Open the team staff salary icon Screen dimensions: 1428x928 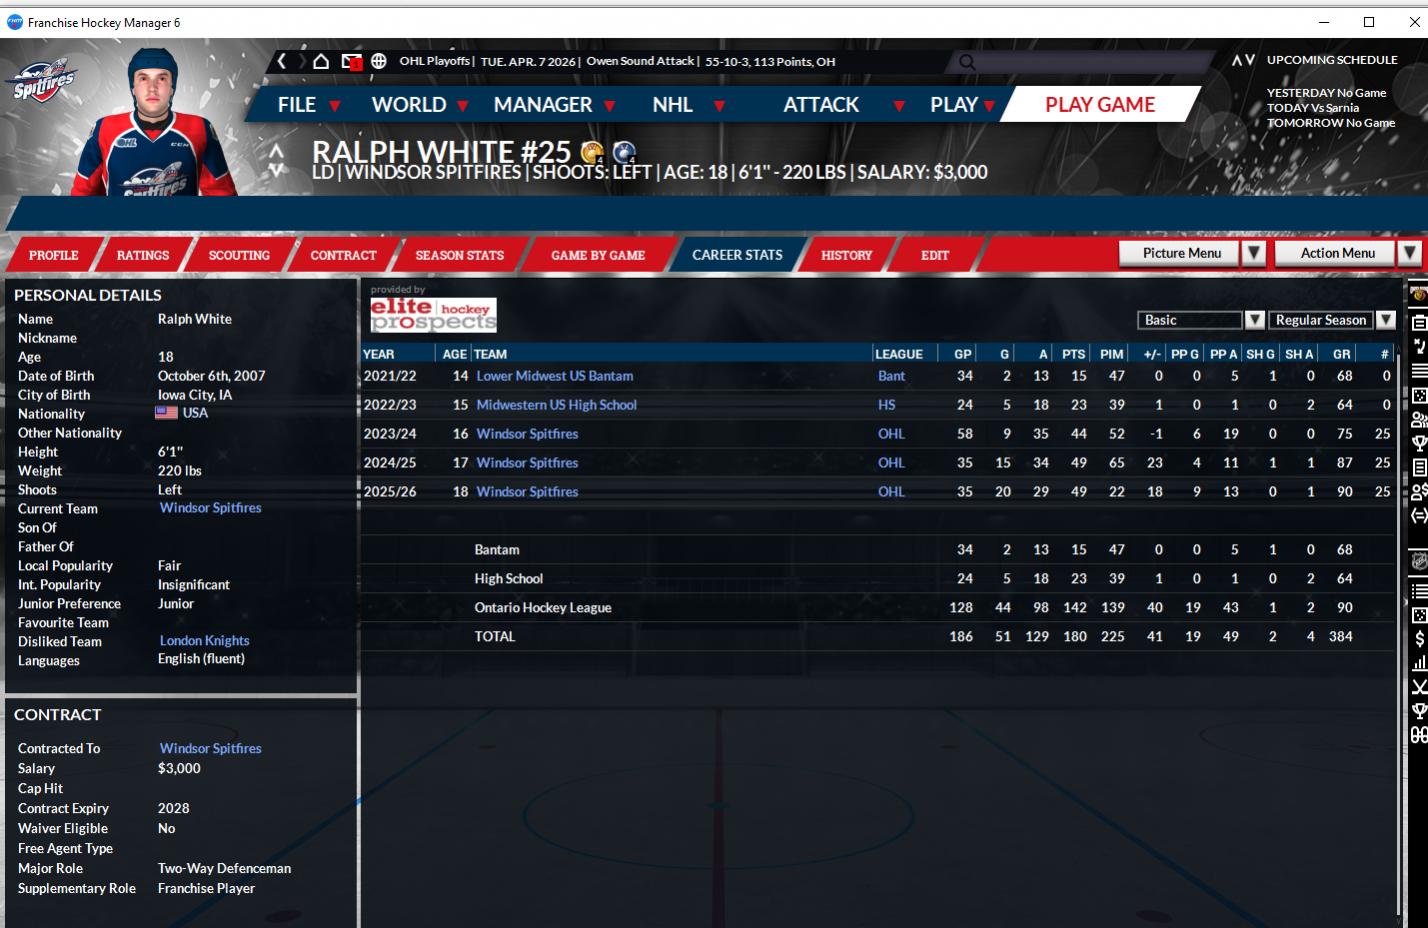[x=1419, y=492]
